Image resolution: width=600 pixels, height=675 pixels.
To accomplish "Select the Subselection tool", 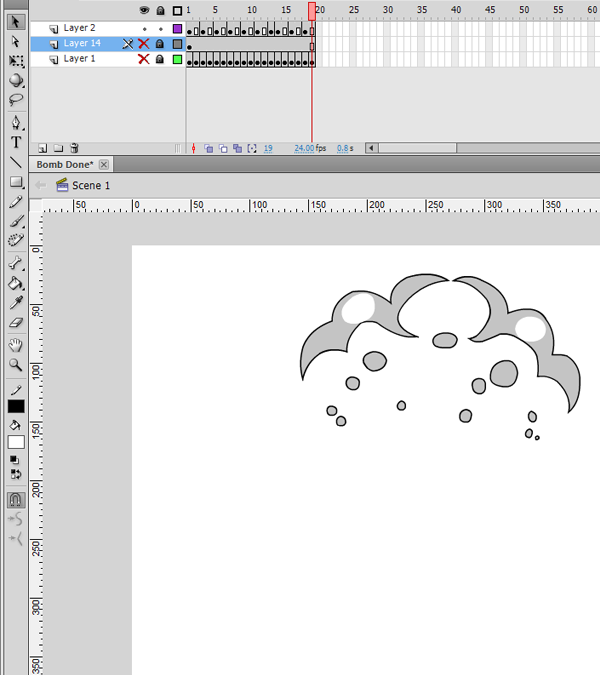I will 16,42.
